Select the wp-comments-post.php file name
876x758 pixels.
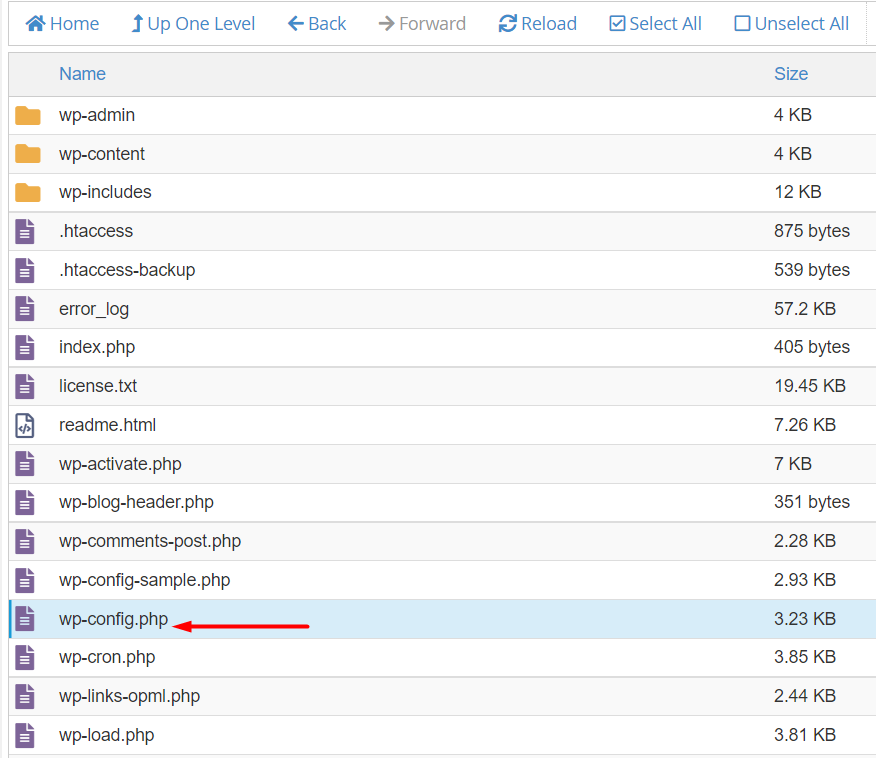[x=150, y=541]
